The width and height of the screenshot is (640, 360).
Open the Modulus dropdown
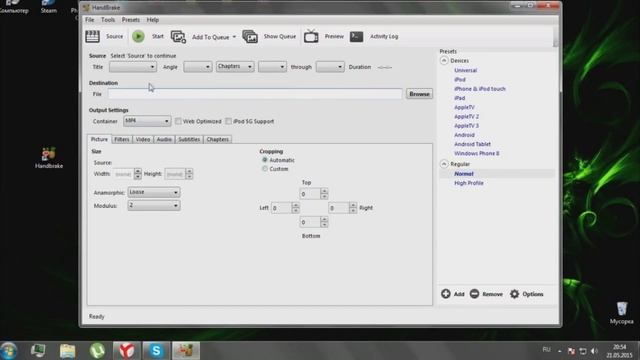(154, 205)
